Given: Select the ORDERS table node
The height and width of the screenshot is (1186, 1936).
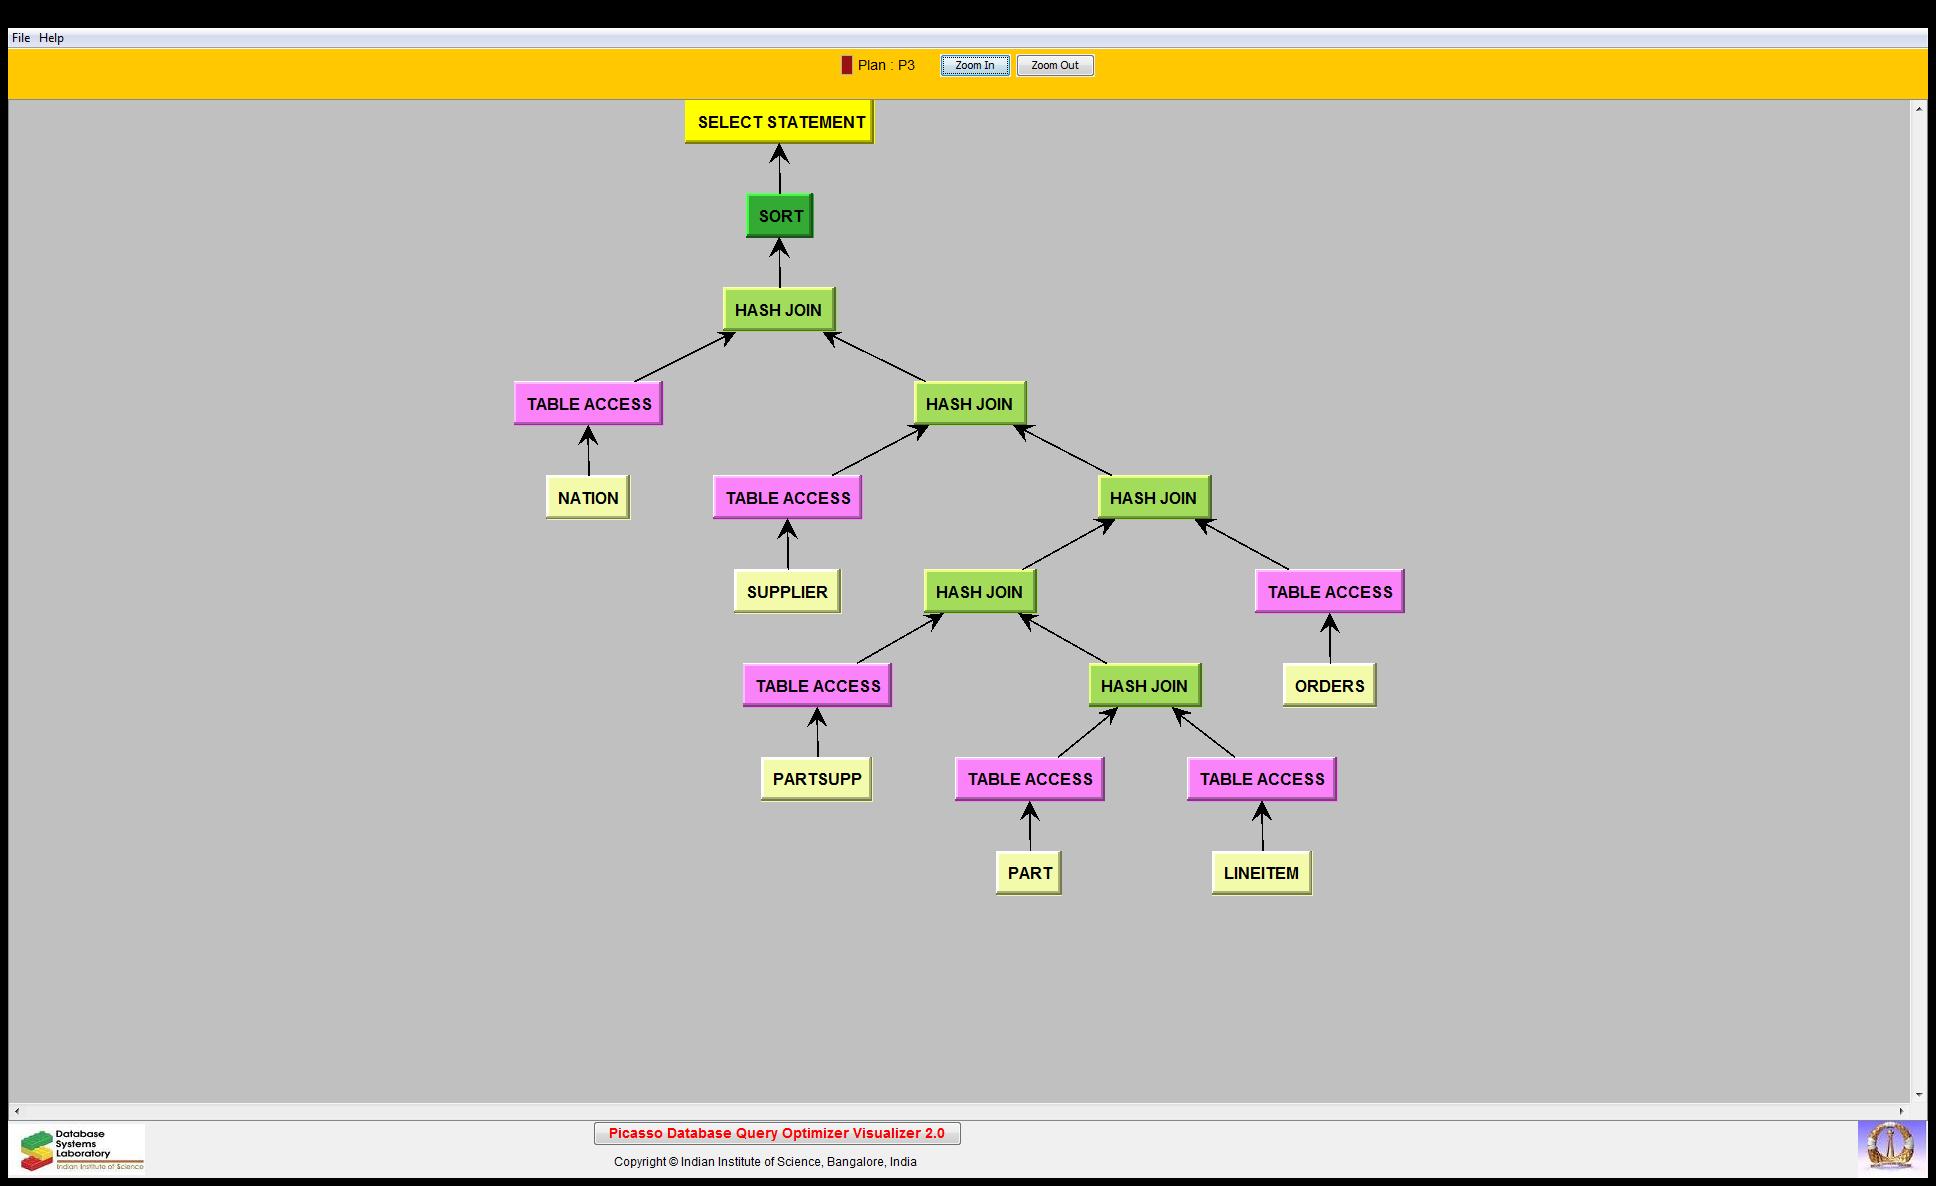Looking at the screenshot, I should [x=1329, y=686].
